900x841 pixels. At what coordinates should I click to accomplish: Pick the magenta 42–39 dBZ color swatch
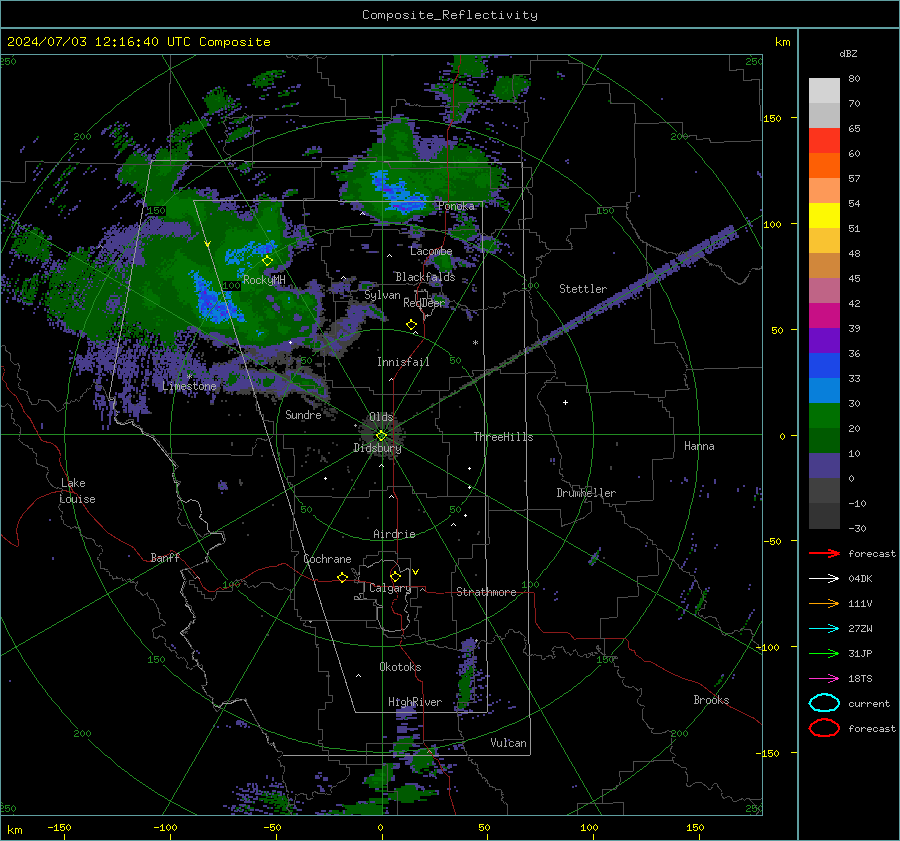click(x=824, y=316)
